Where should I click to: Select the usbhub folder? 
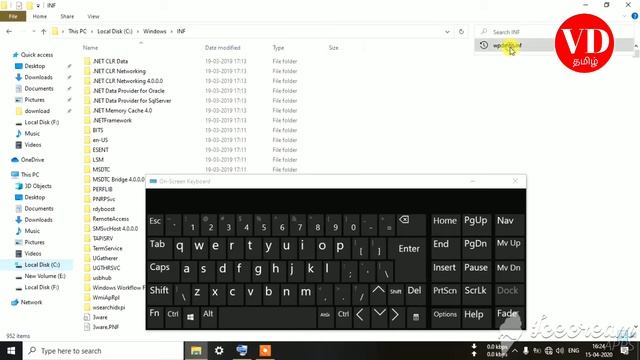[102, 278]
